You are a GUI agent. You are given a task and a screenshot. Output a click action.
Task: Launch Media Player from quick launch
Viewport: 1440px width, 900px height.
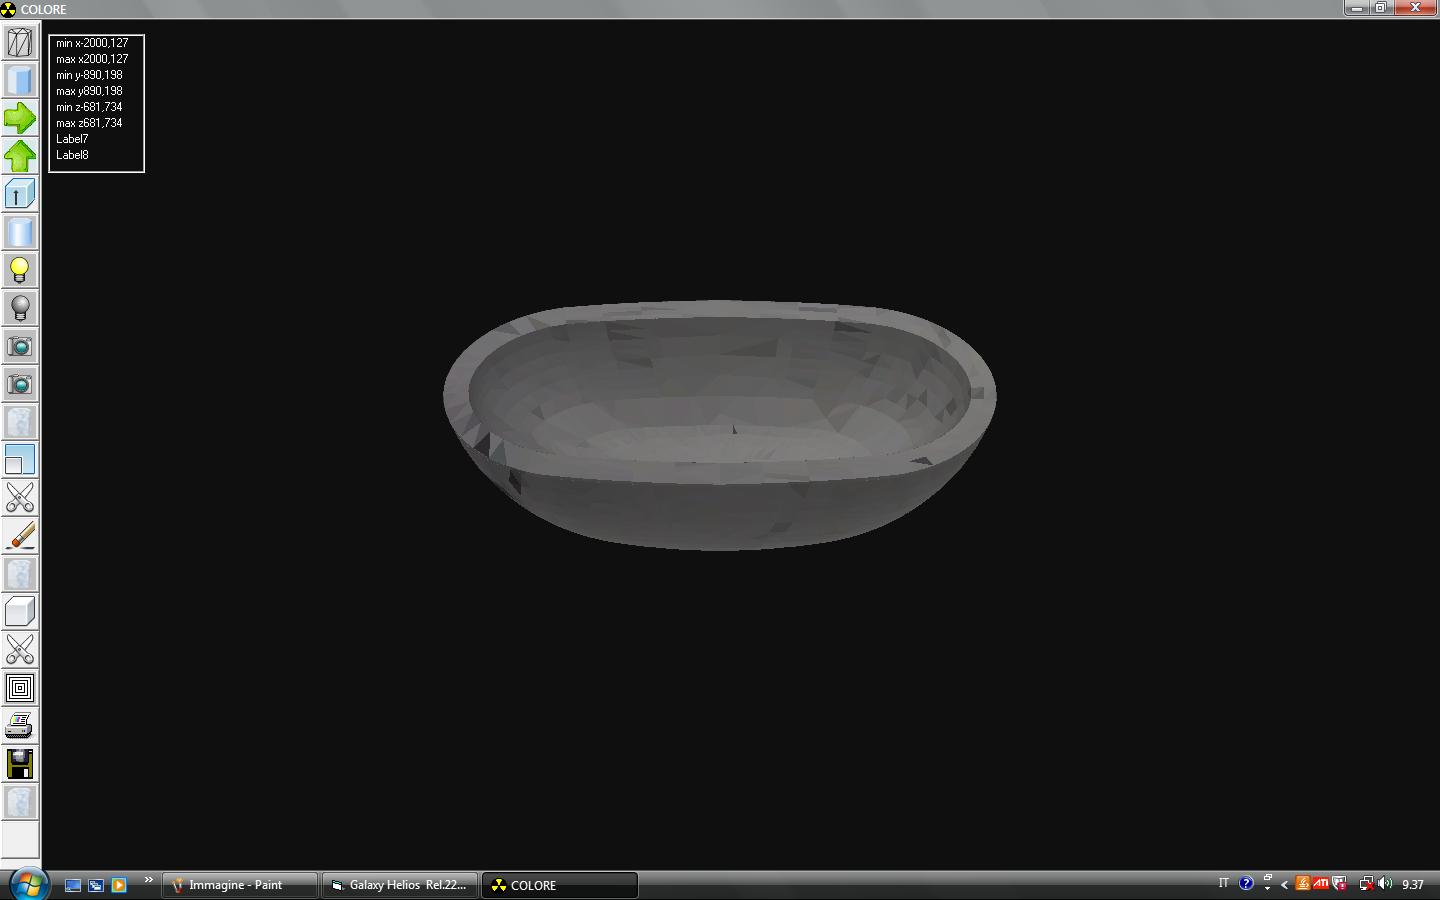coord(119,885)
